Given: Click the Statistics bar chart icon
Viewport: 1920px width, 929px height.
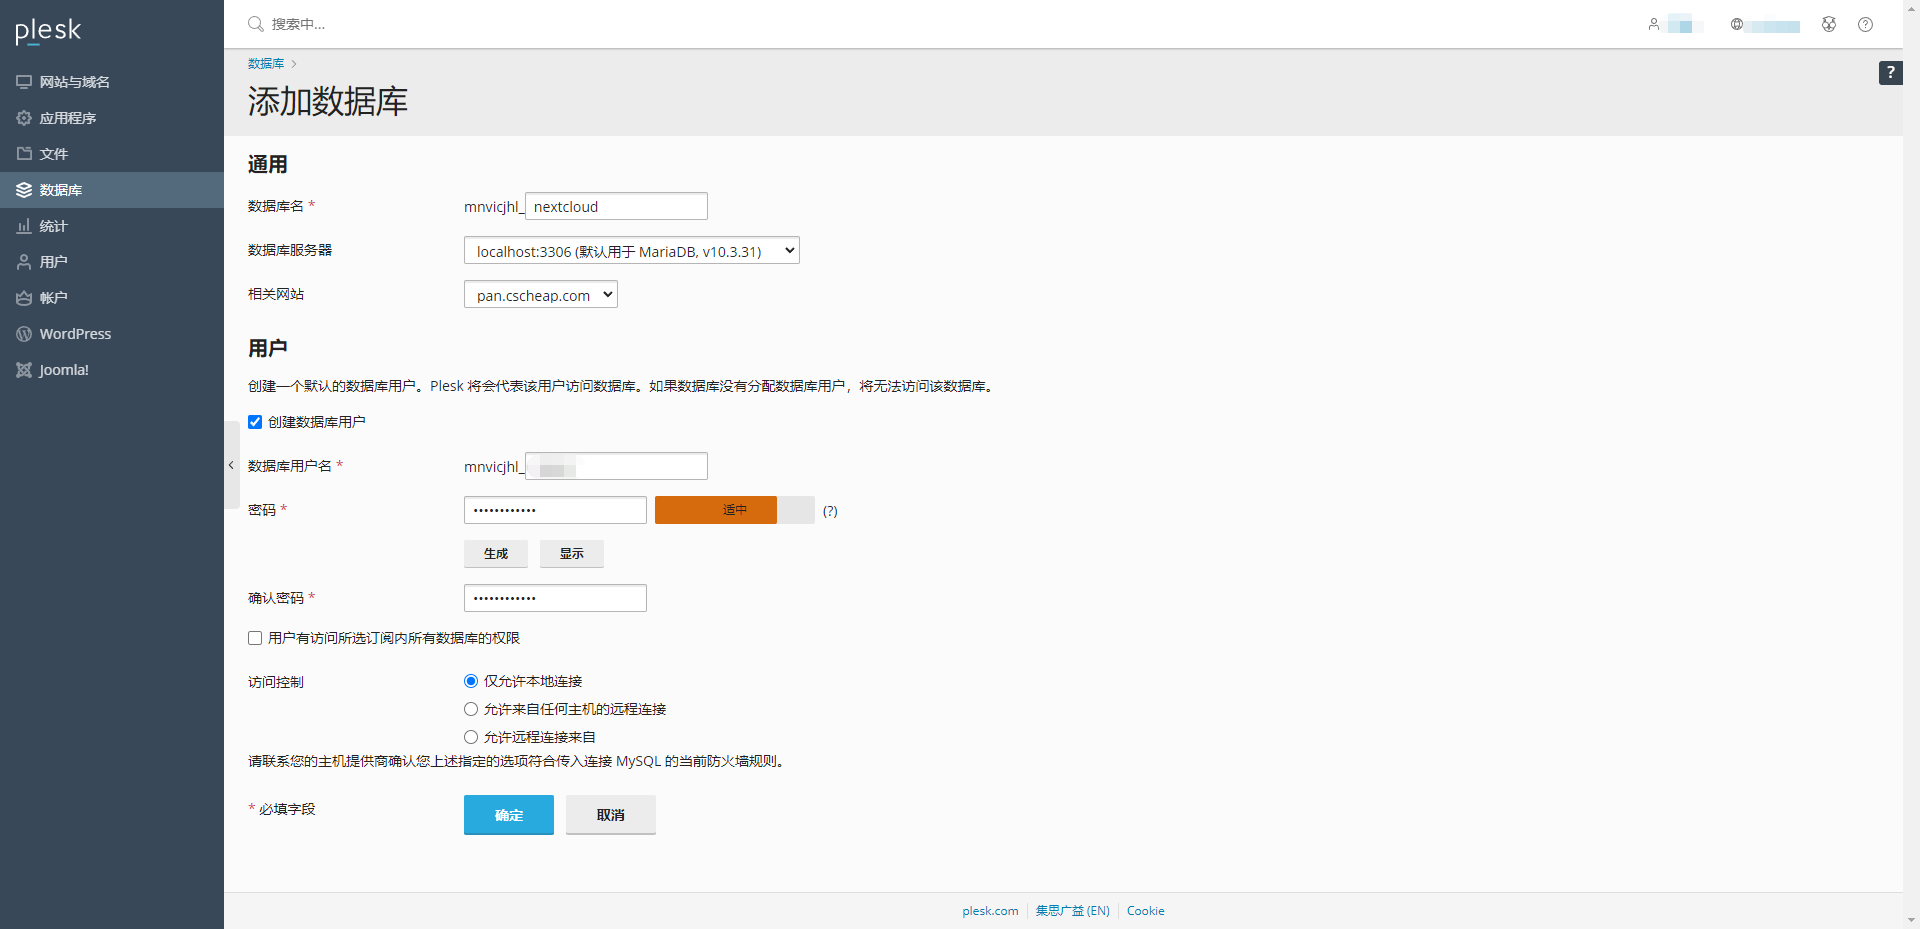Looking at the screenshot, I should pyautogui.click(x=24, y=226).
